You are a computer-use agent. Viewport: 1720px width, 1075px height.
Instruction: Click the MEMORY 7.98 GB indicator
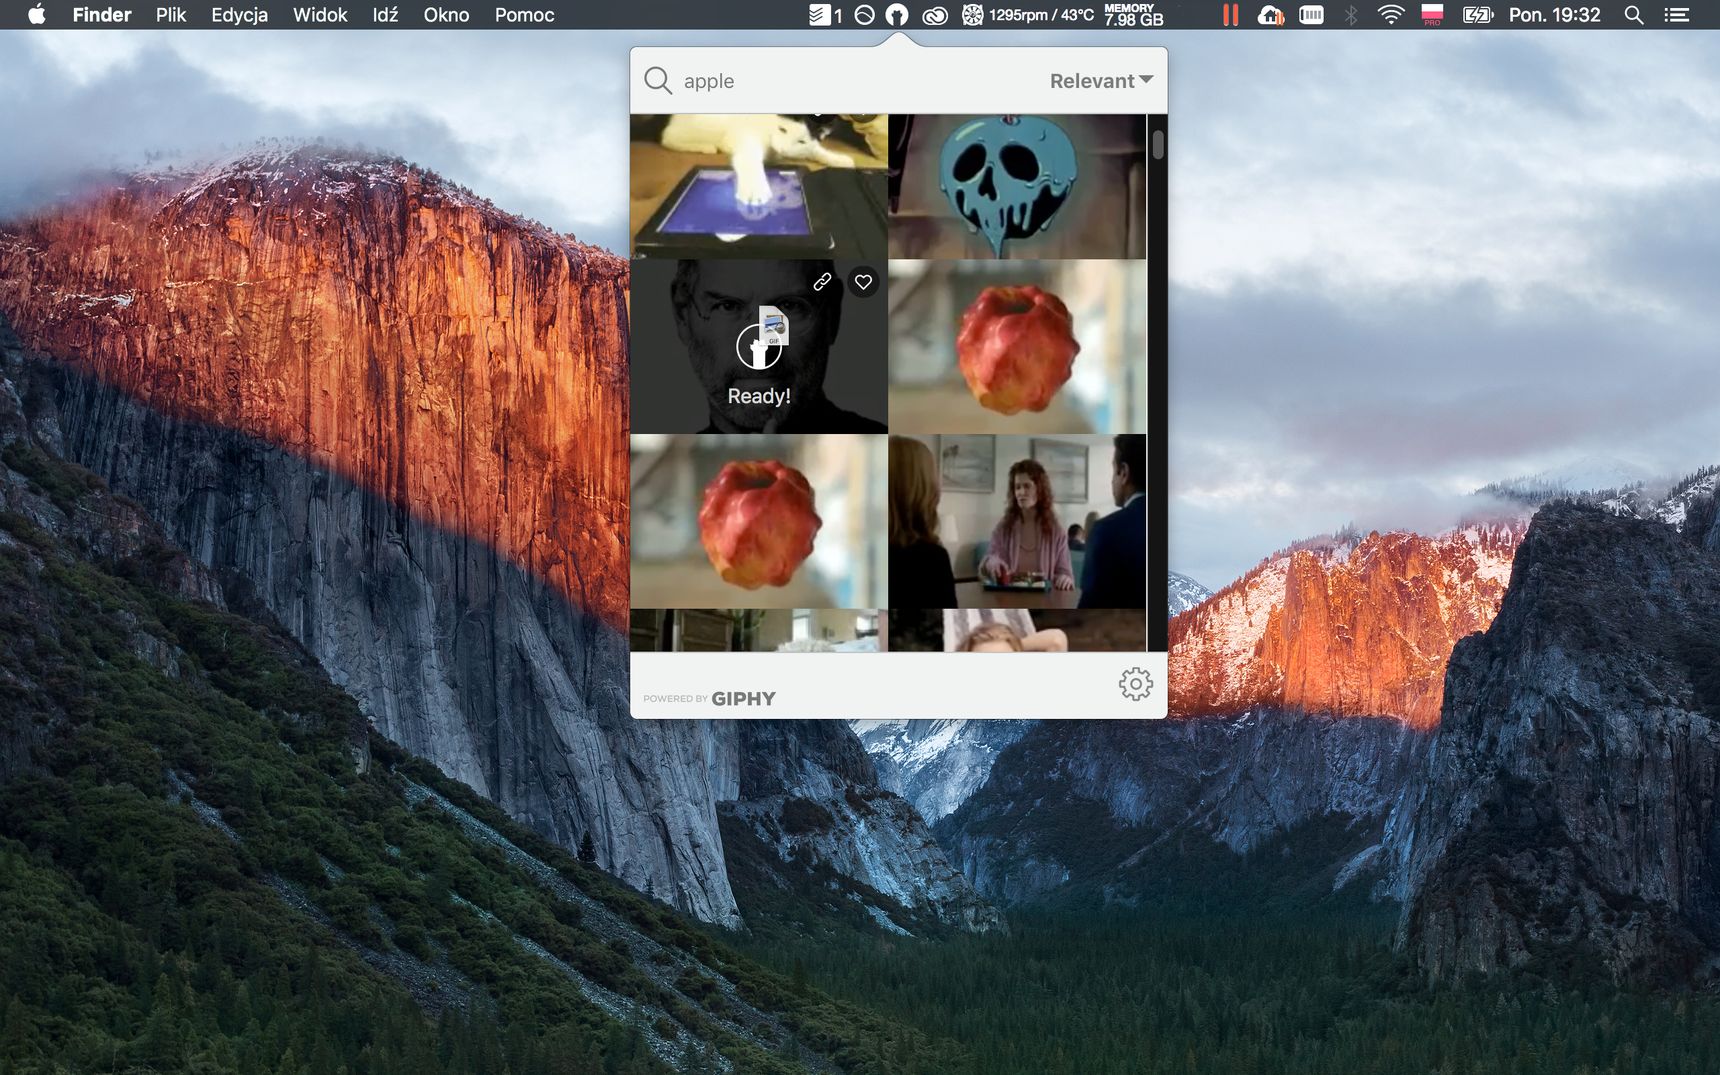(1133, 15)
